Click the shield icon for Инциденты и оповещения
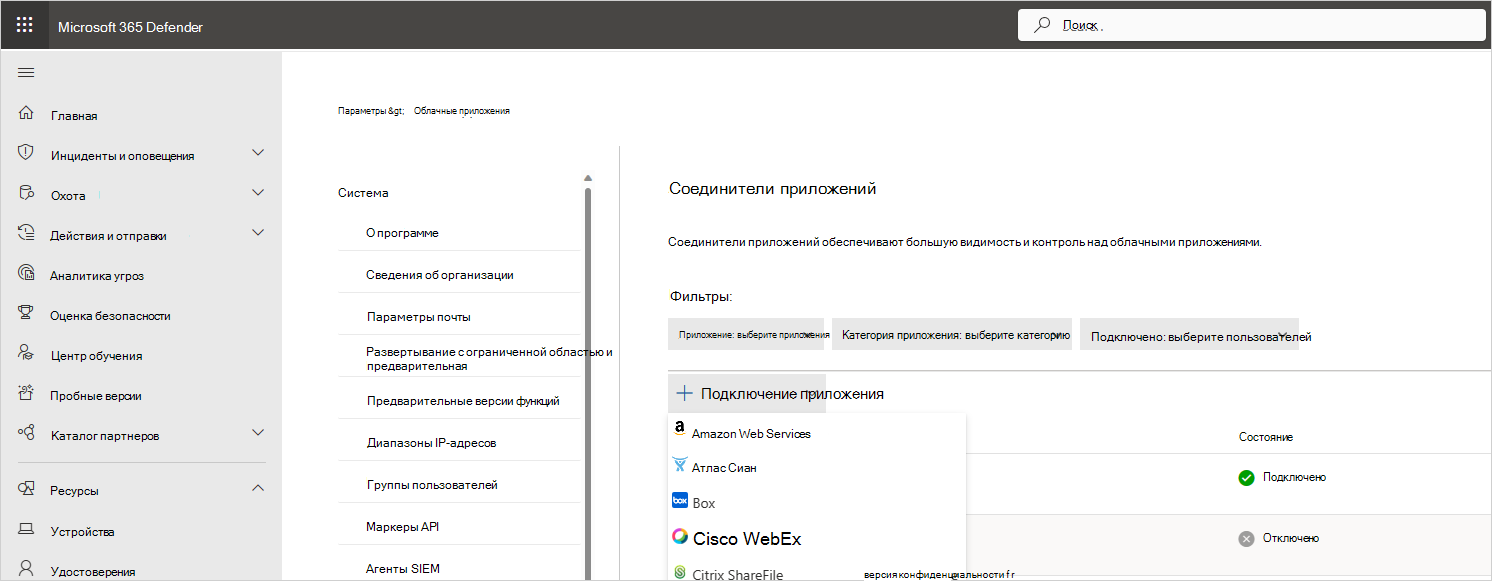 (27, 153)
